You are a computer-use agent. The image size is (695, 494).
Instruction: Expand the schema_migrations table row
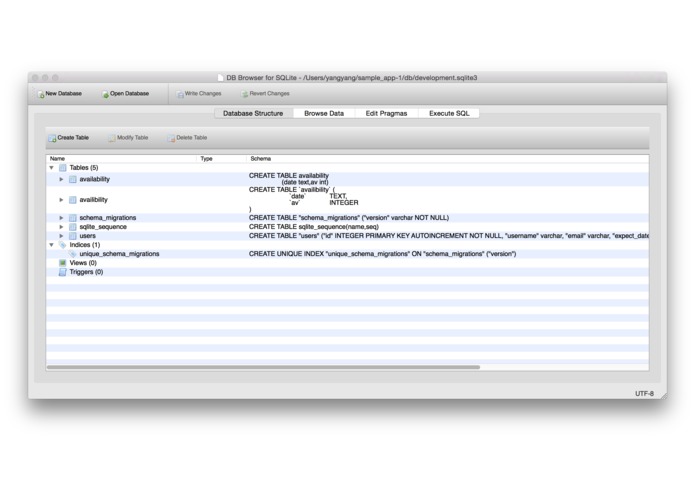(61, 218)
